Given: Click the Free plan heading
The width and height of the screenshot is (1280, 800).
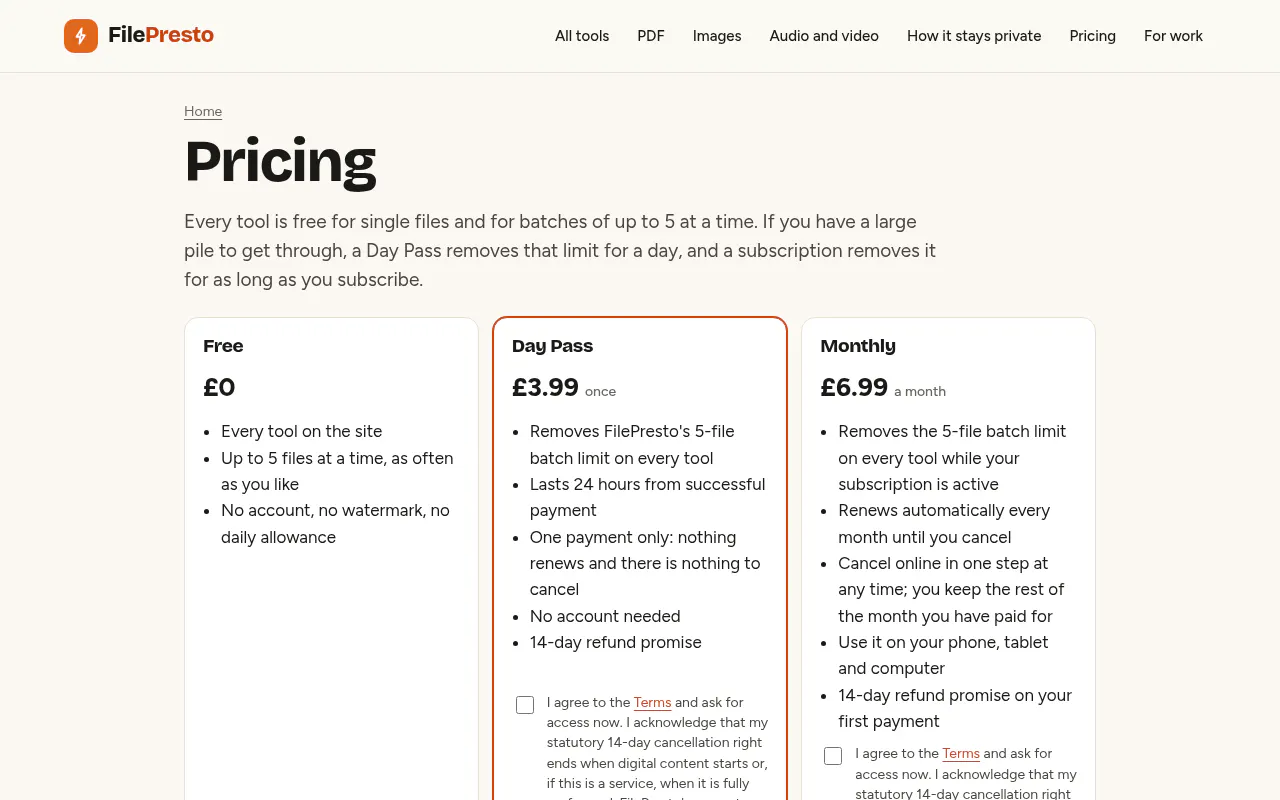Looking at the screenshot, I should tap(223, 346).
